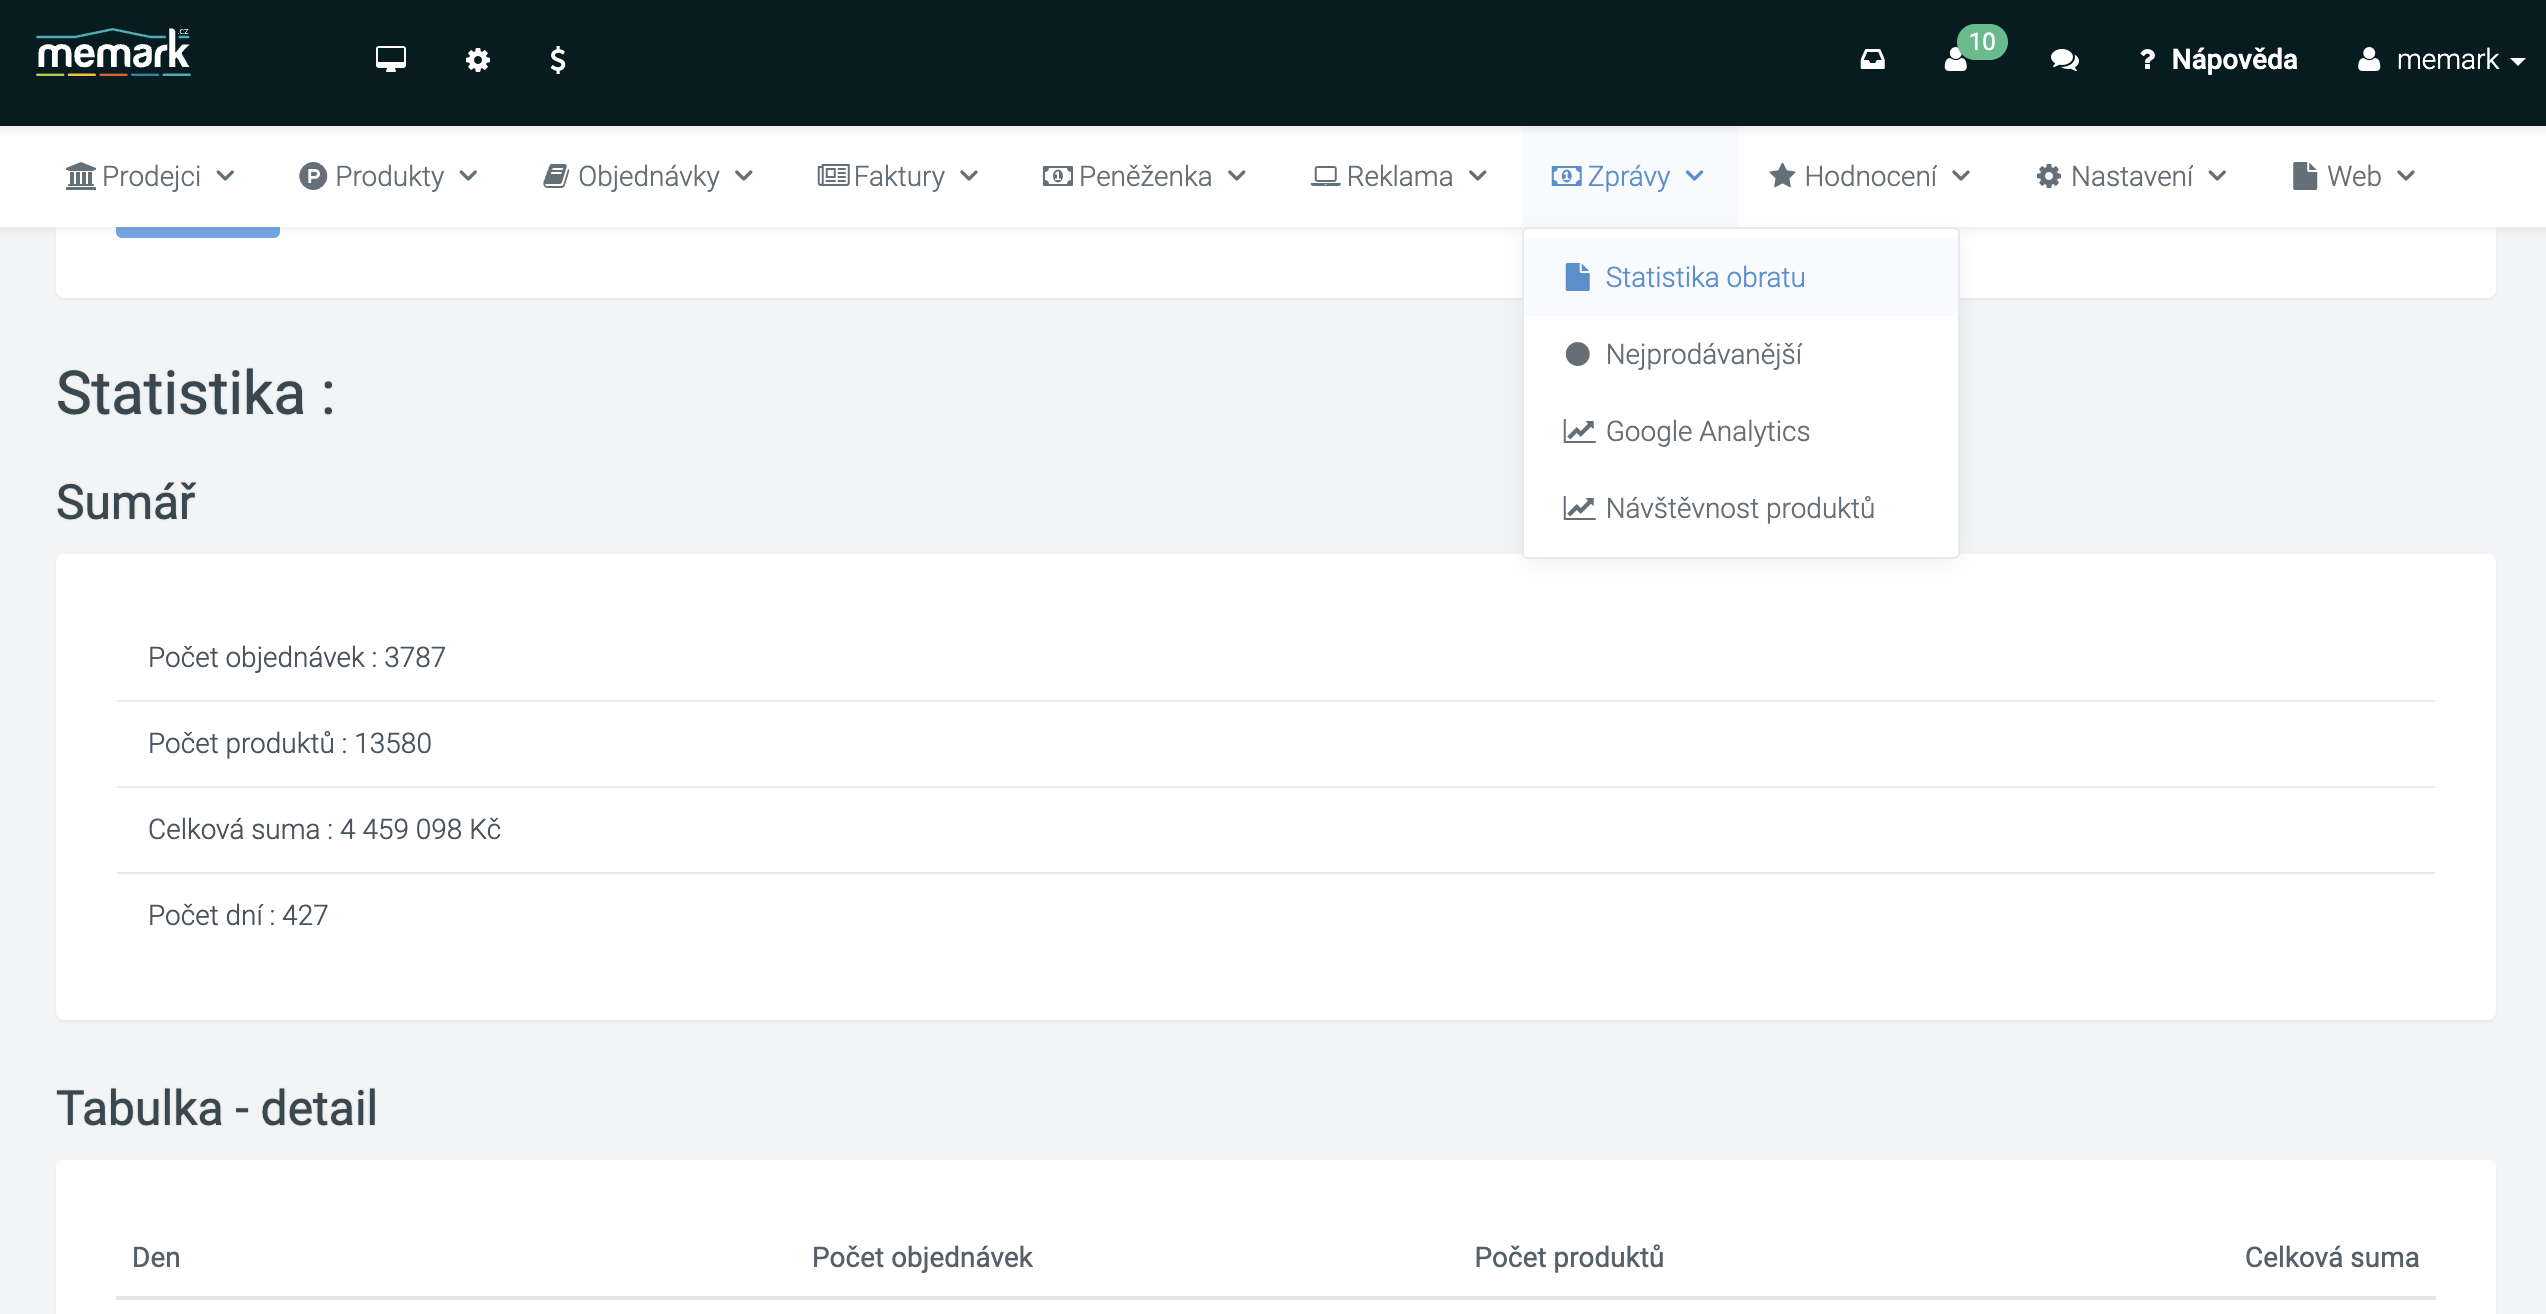
Task: Expand the Hodnocení dropdown chevron
Action: pyautogui.click(x=1960, y=176)
